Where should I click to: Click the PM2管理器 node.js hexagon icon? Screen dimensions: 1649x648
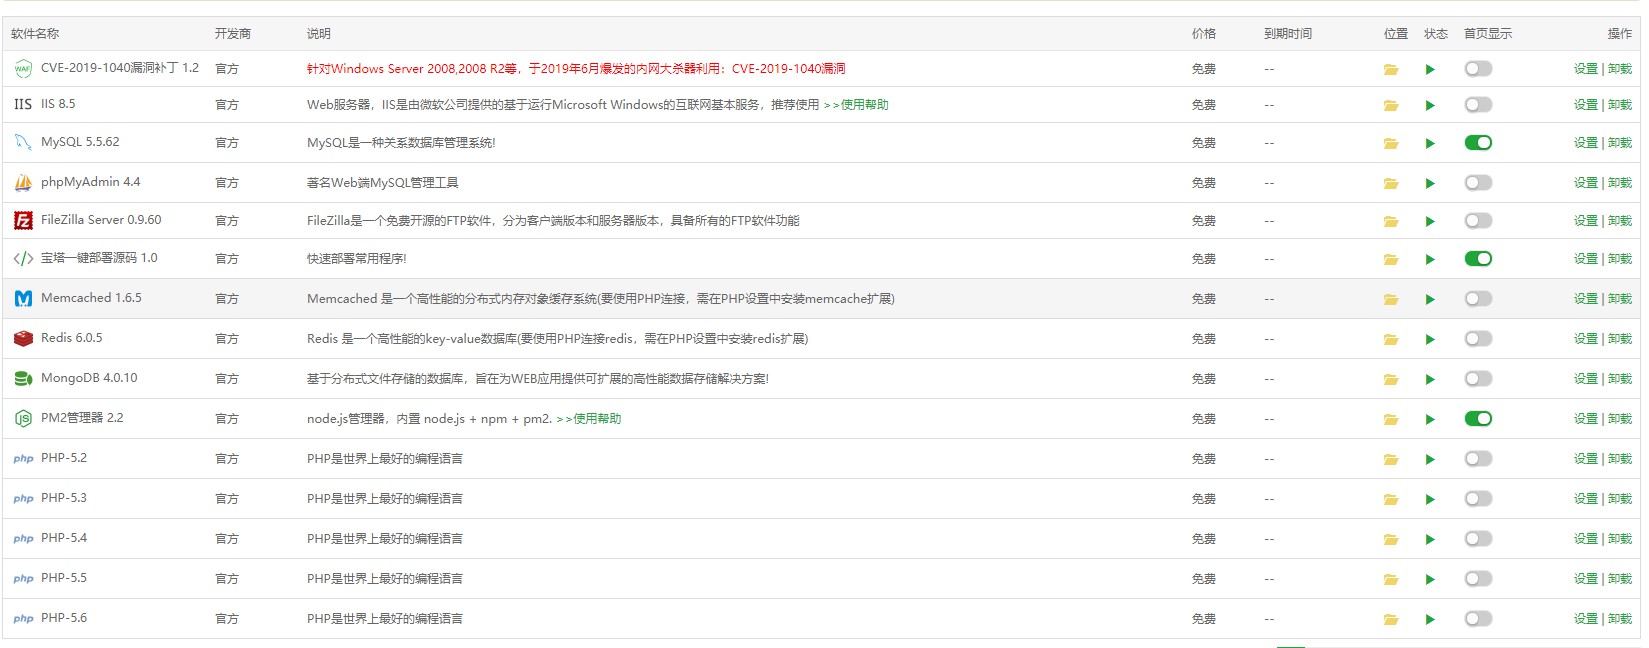point(23,418)
